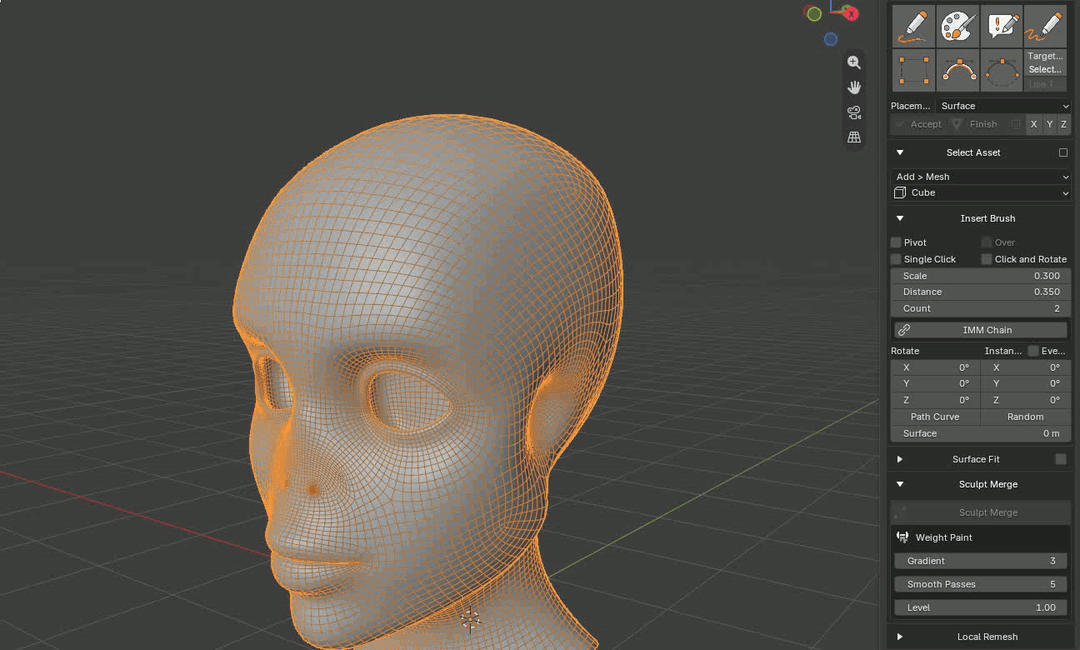Click the Gradient field showing 3
Image resolution: width=1080 pixels, height=650 pixels.
click(x=981, y=560)
